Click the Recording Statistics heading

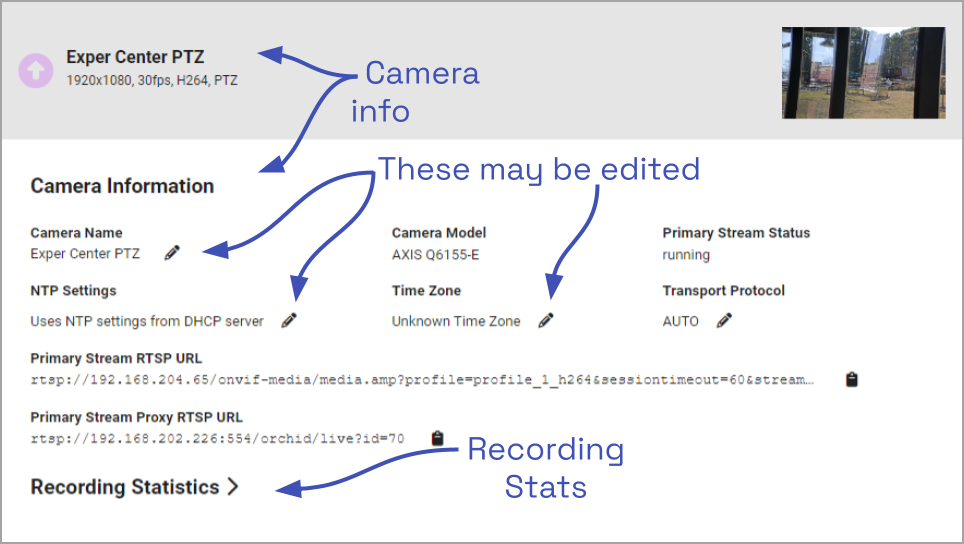point(125,487)
